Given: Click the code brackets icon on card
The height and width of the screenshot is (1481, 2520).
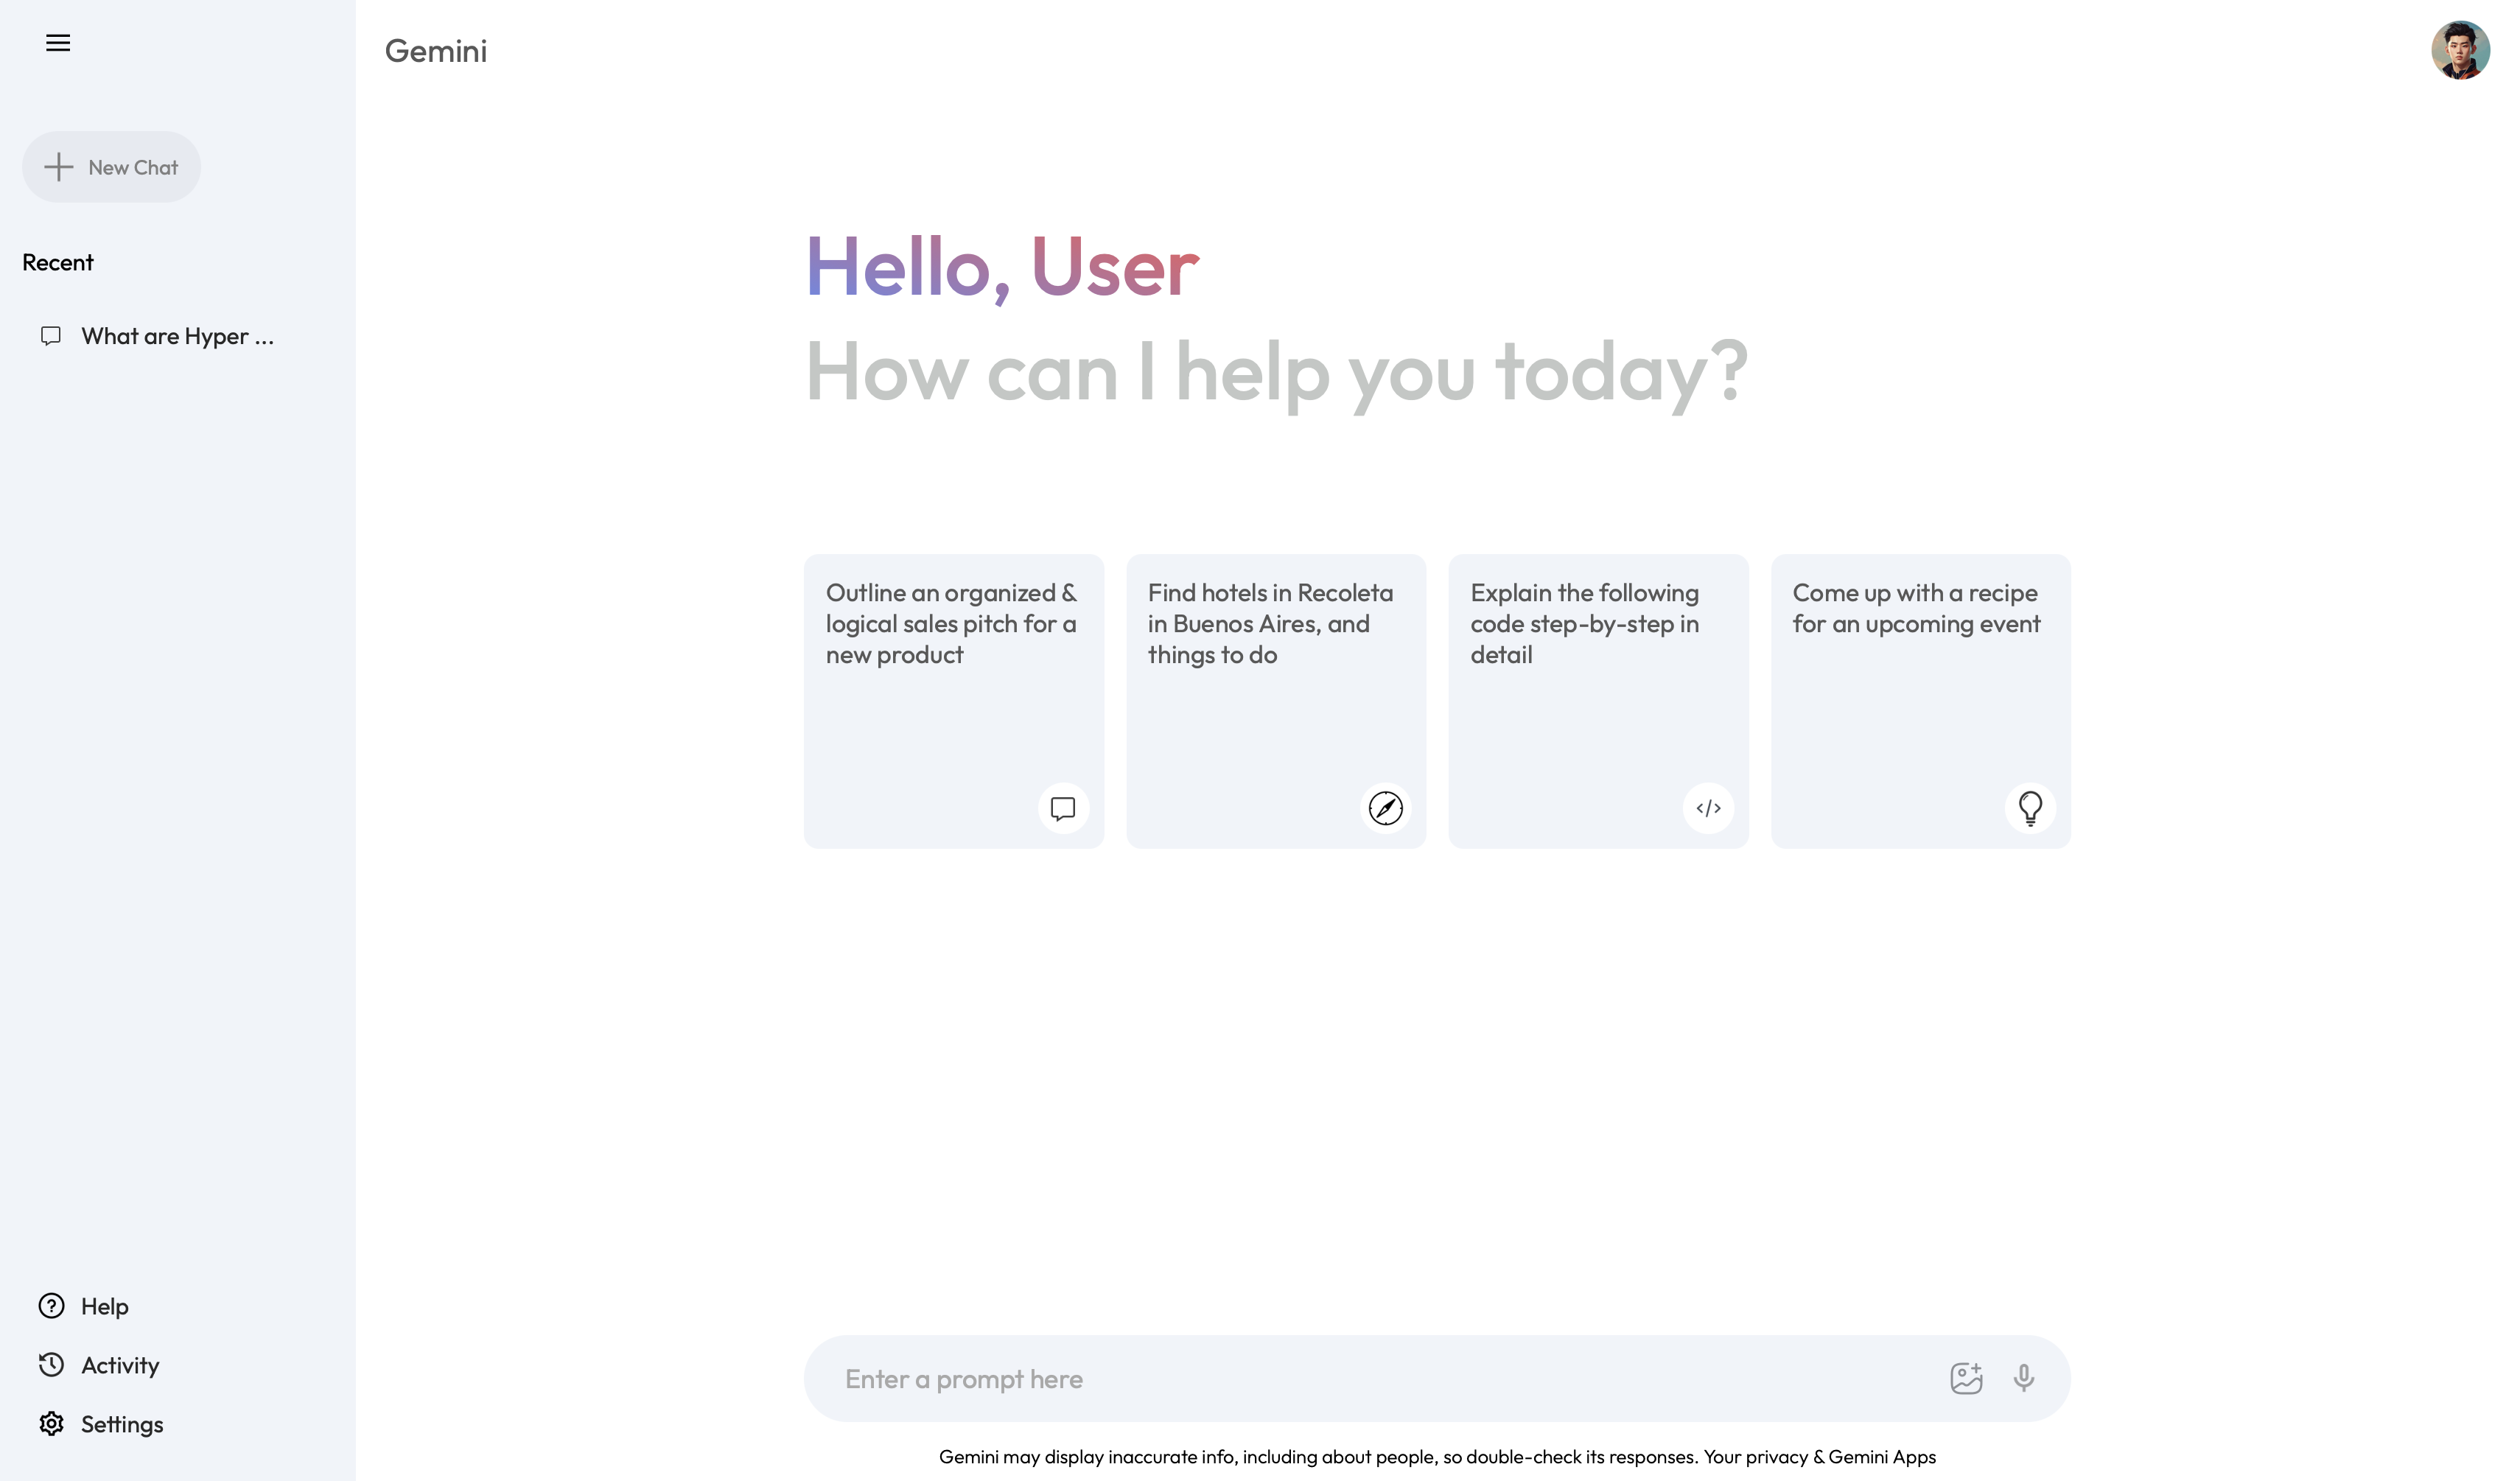Looking at the screenshot, I should (1708, 808).
